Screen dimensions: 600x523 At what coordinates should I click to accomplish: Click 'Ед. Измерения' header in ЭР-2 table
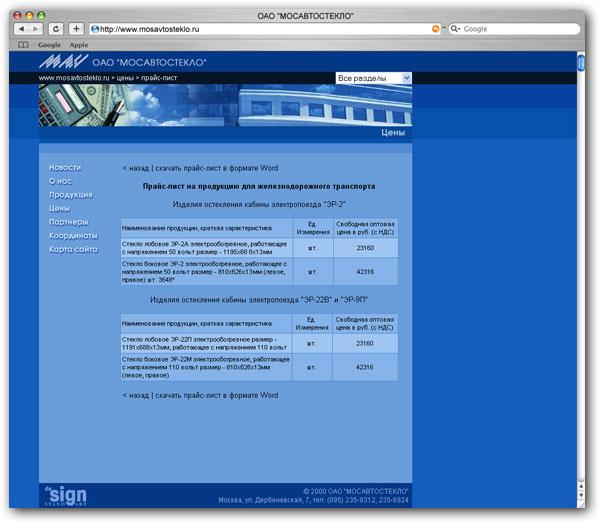click(x=313, y=228)
